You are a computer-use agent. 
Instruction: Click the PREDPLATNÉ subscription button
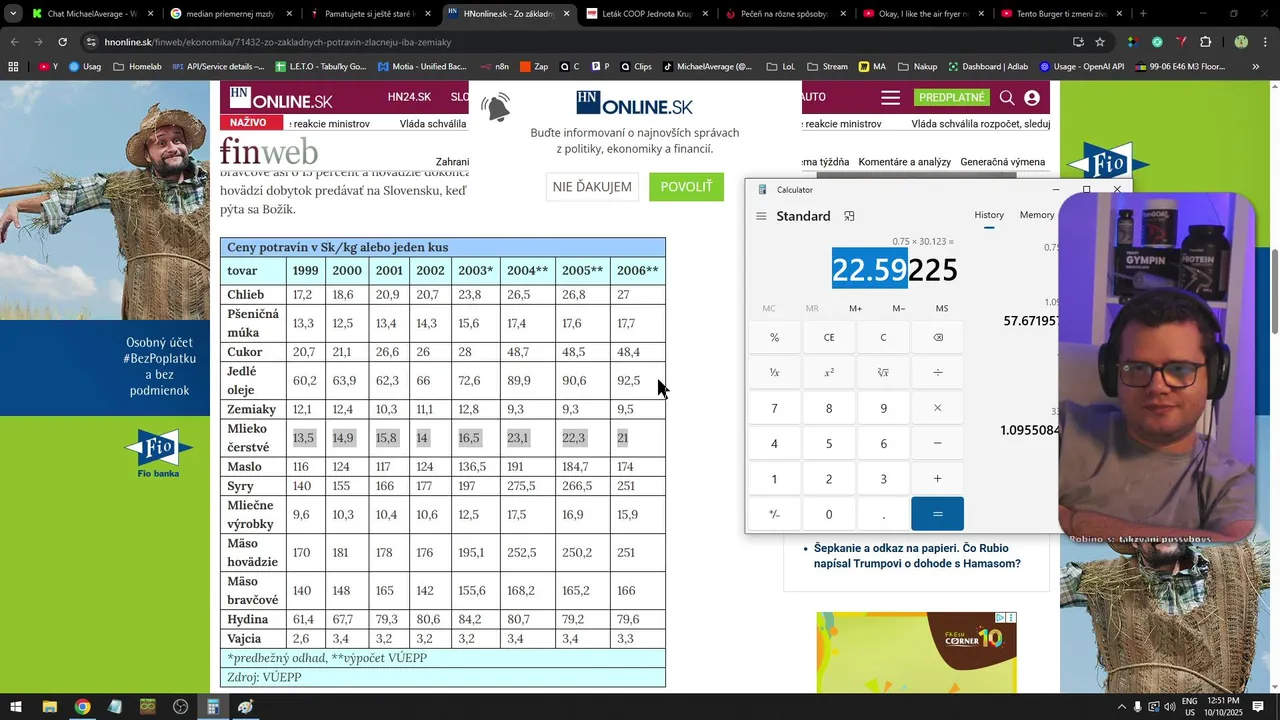coord(952,97)
